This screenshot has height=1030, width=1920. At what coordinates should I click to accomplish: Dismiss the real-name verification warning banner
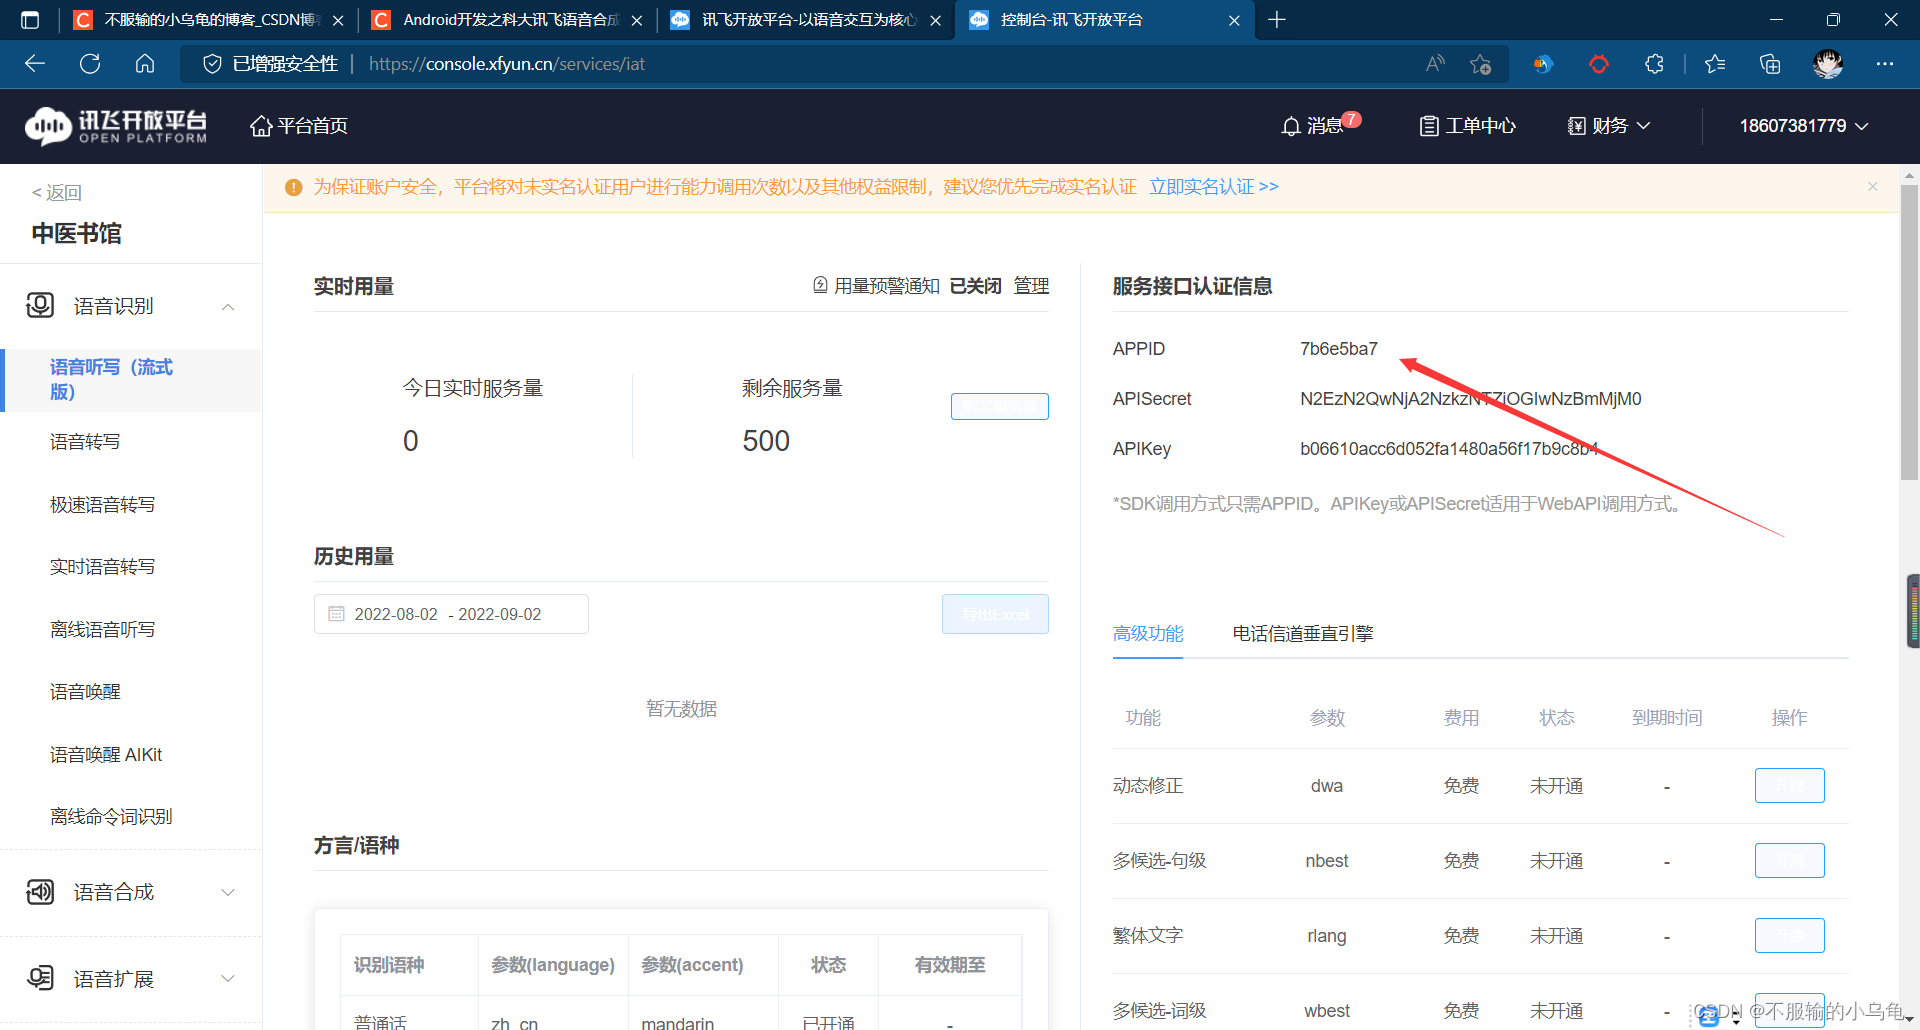(x=1873, y=187)
